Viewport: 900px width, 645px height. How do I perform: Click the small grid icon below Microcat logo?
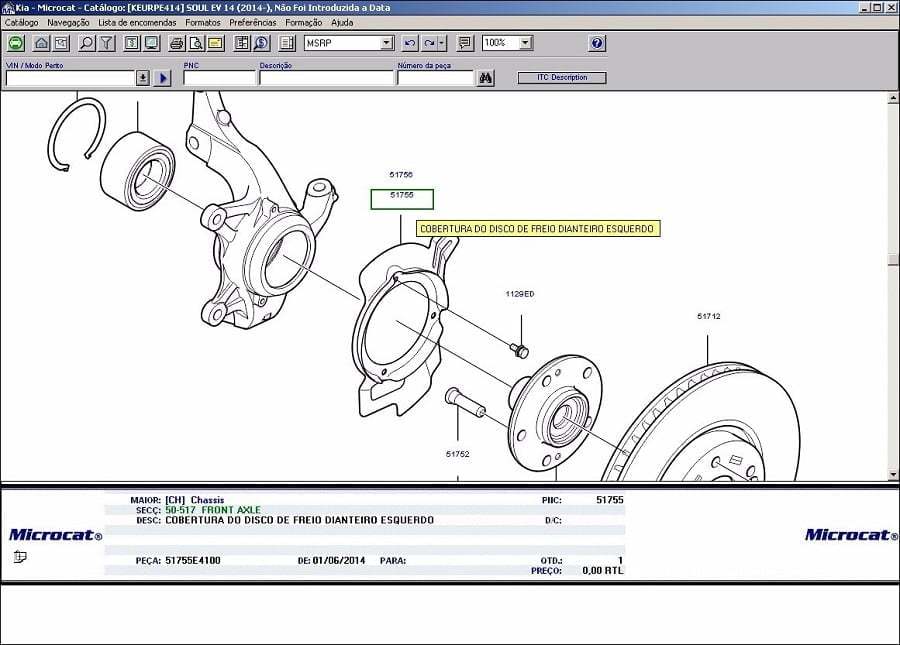click(20, 556)
